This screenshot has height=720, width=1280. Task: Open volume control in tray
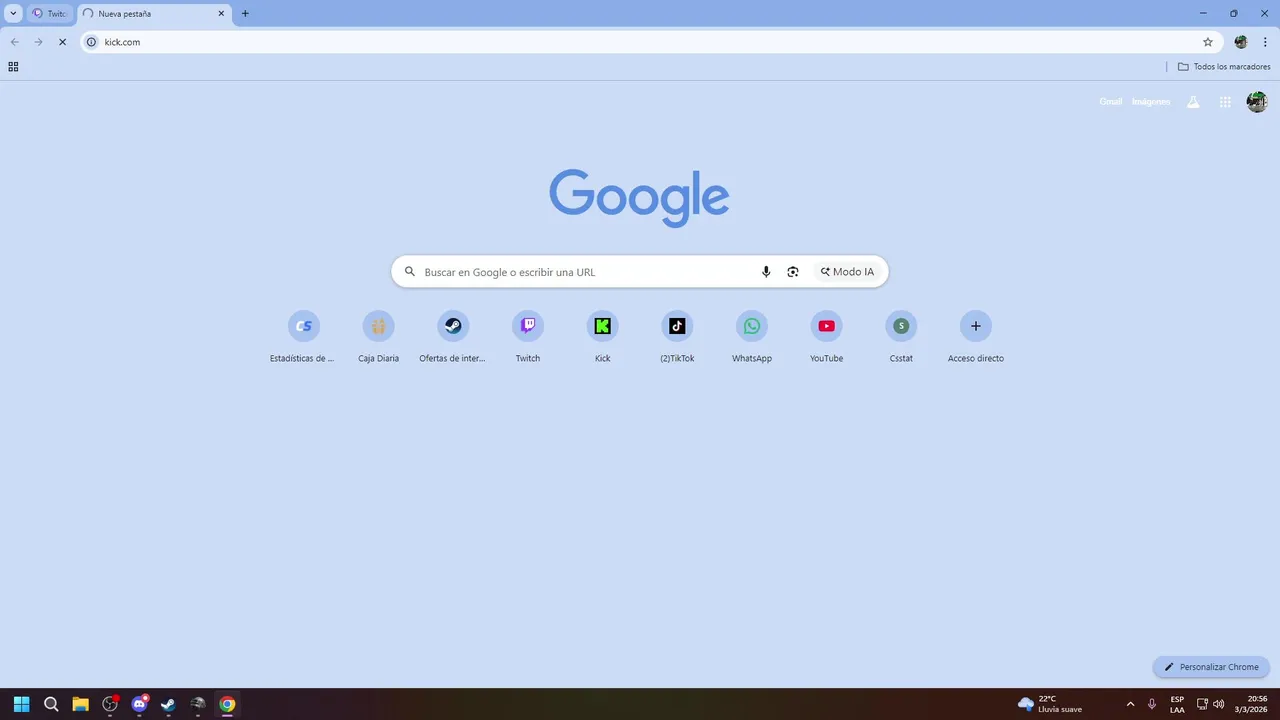pos(1218,704)
